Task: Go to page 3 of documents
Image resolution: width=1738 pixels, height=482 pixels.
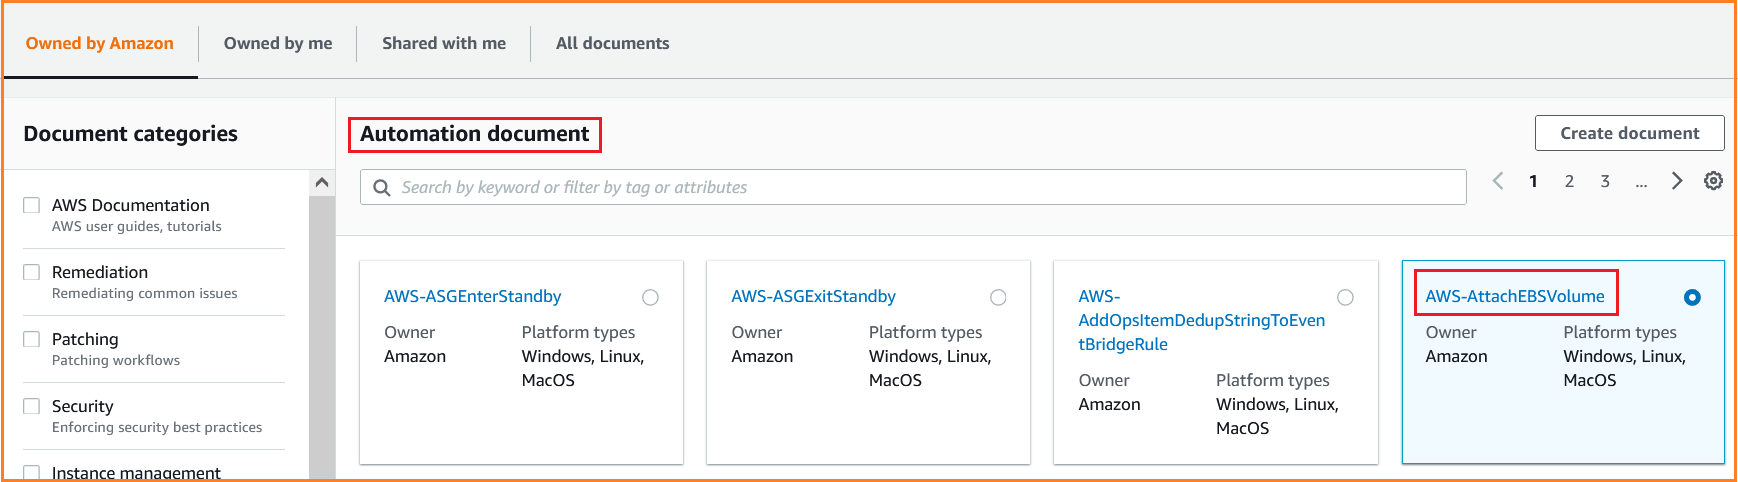Action: (1605, 181)
